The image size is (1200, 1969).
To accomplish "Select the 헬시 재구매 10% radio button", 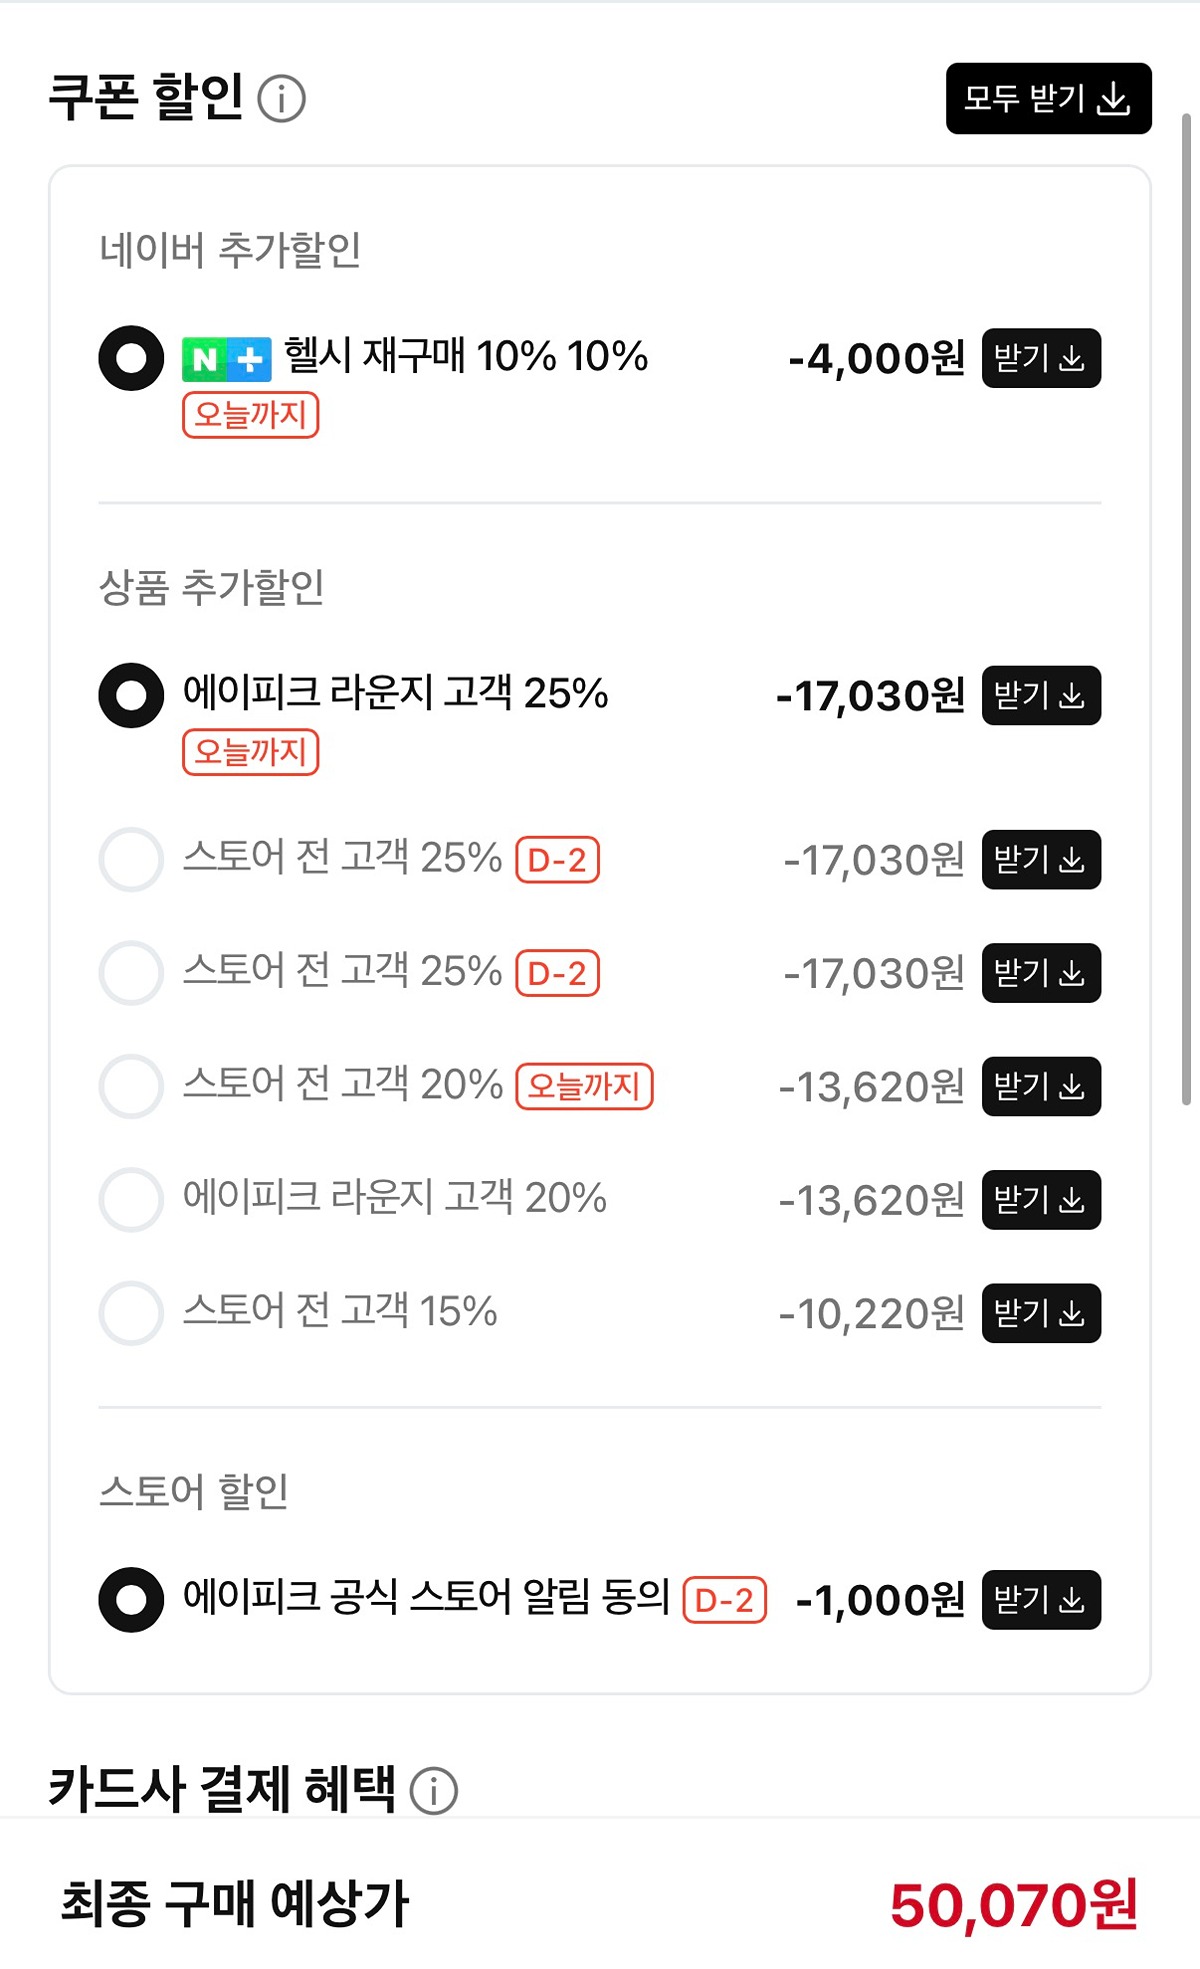I will (x=131, y=358).
